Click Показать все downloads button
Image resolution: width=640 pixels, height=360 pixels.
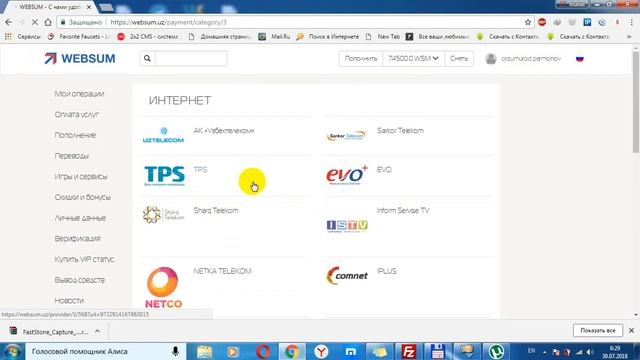[x=598, y=331]
